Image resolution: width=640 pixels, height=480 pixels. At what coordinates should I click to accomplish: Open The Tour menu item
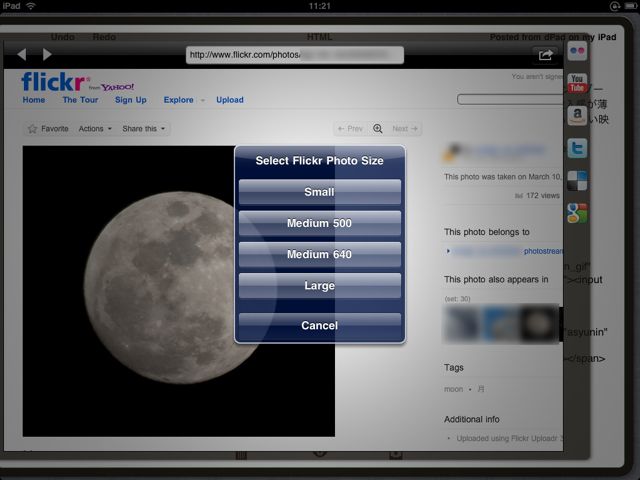pos(80,100)
